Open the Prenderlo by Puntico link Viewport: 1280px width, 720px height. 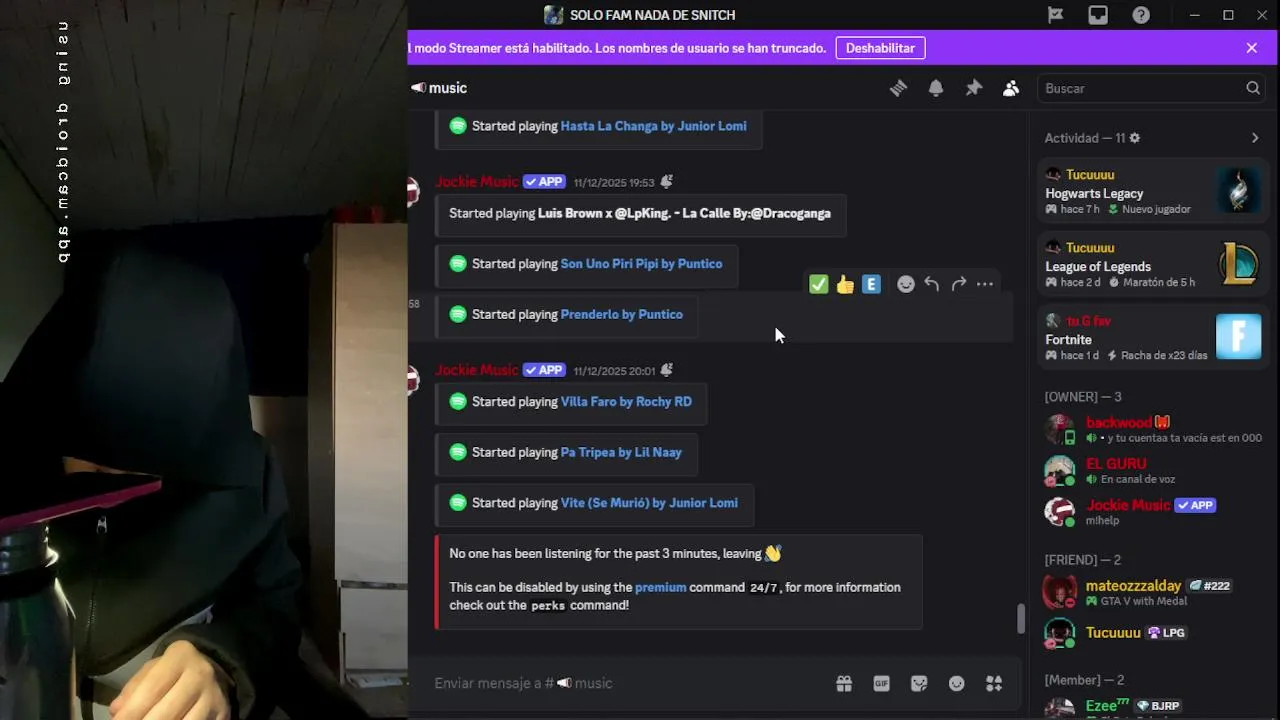[622, 314]
